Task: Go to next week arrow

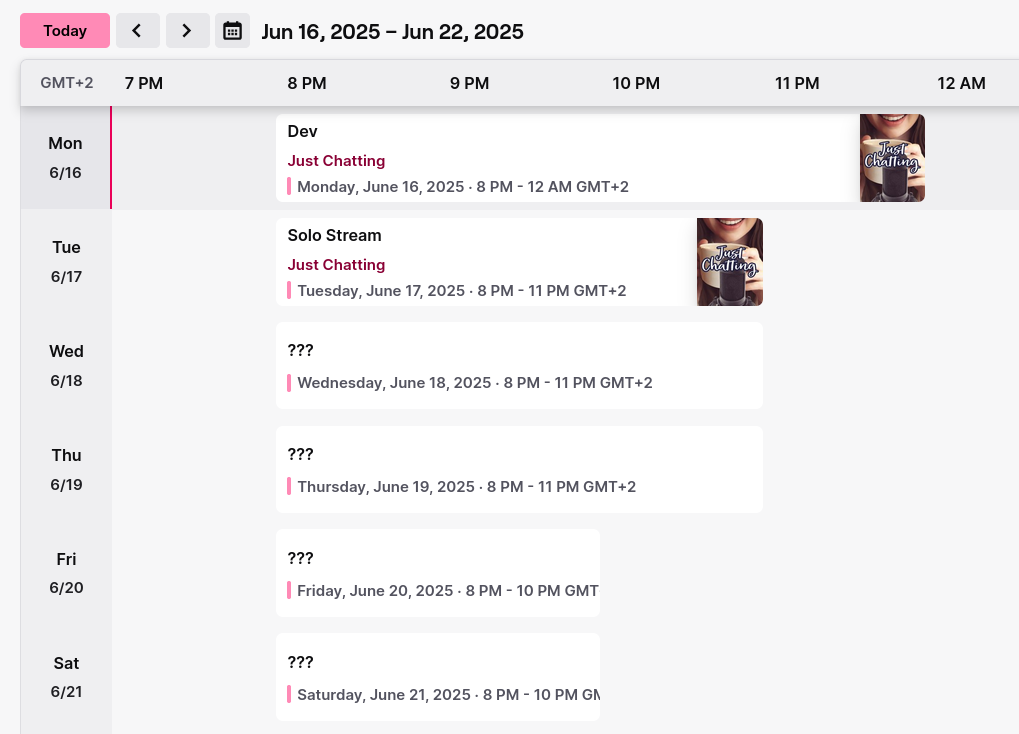Action: (x=187, y=31)
